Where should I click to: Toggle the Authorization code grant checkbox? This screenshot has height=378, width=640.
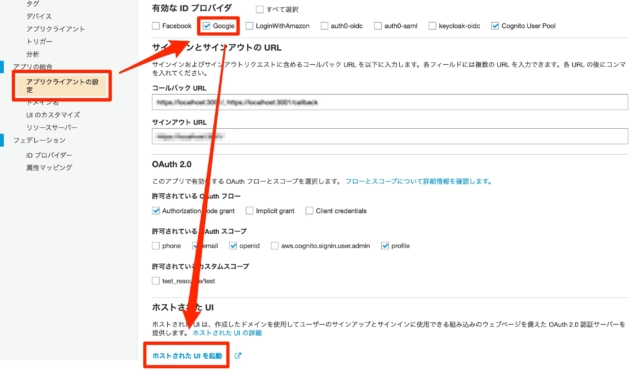[x=156, y=211]
